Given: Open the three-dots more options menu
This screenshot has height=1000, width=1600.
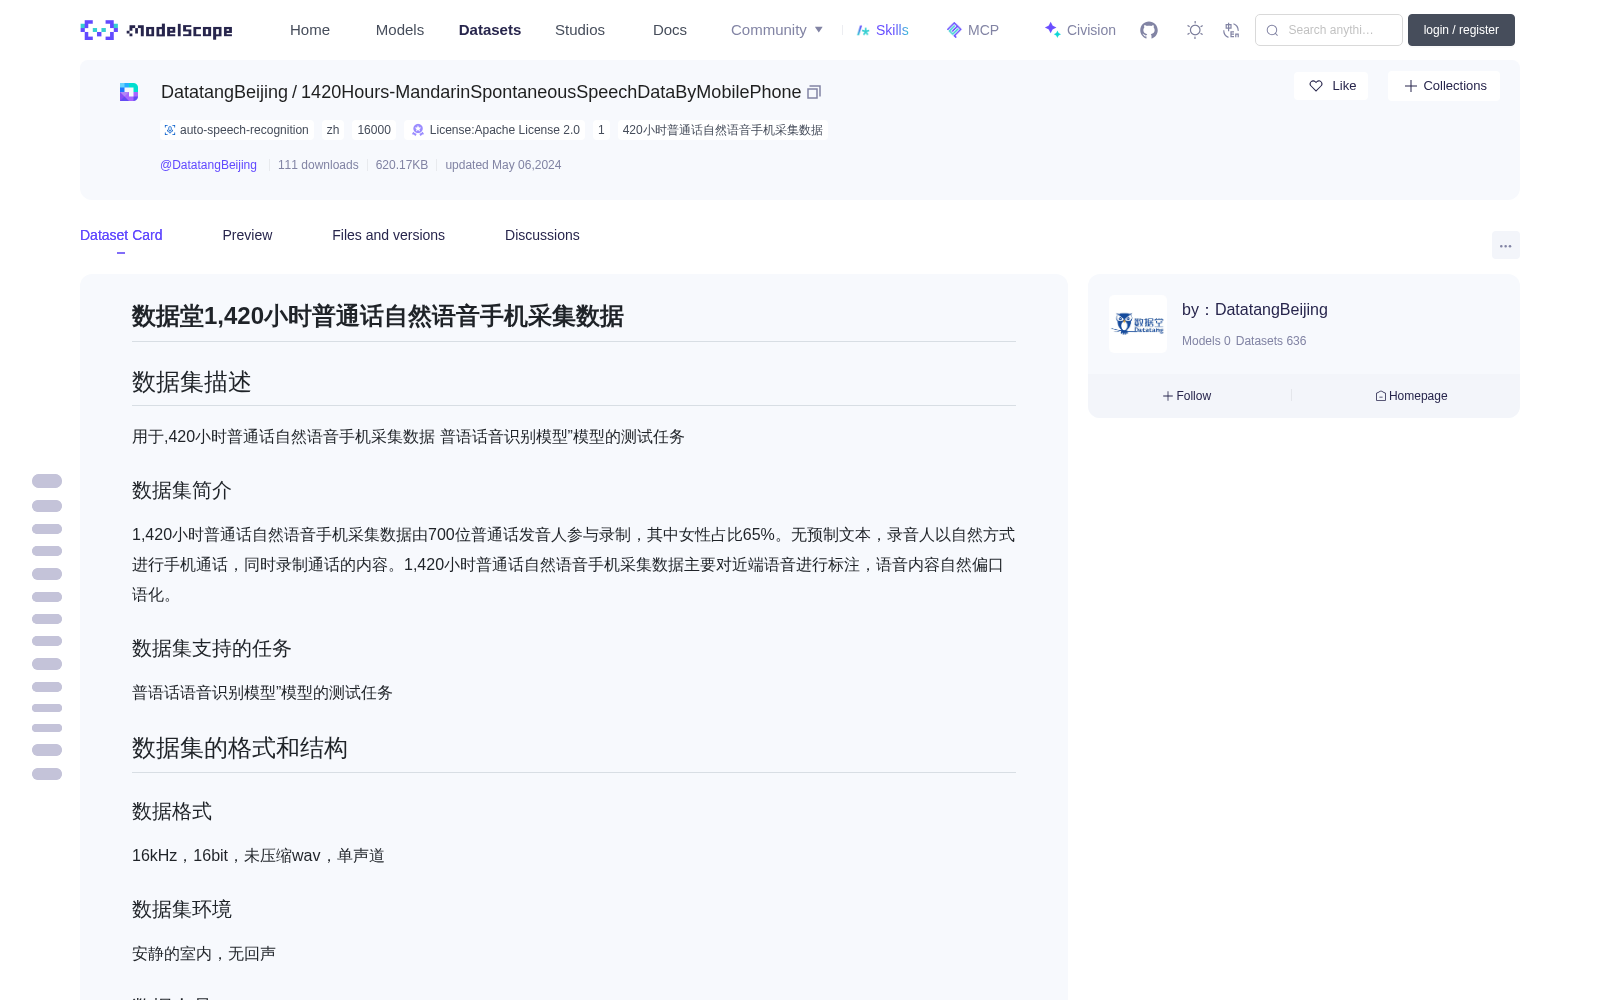Looking at the screenshot, I should tap(1506, 245).
